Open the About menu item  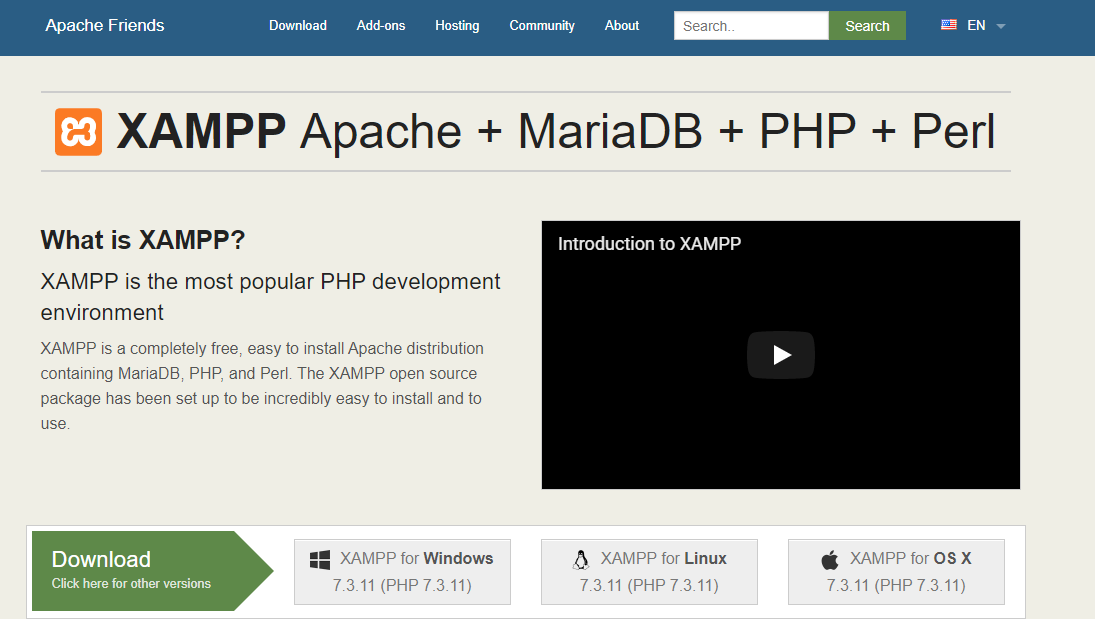pos(621,25)
